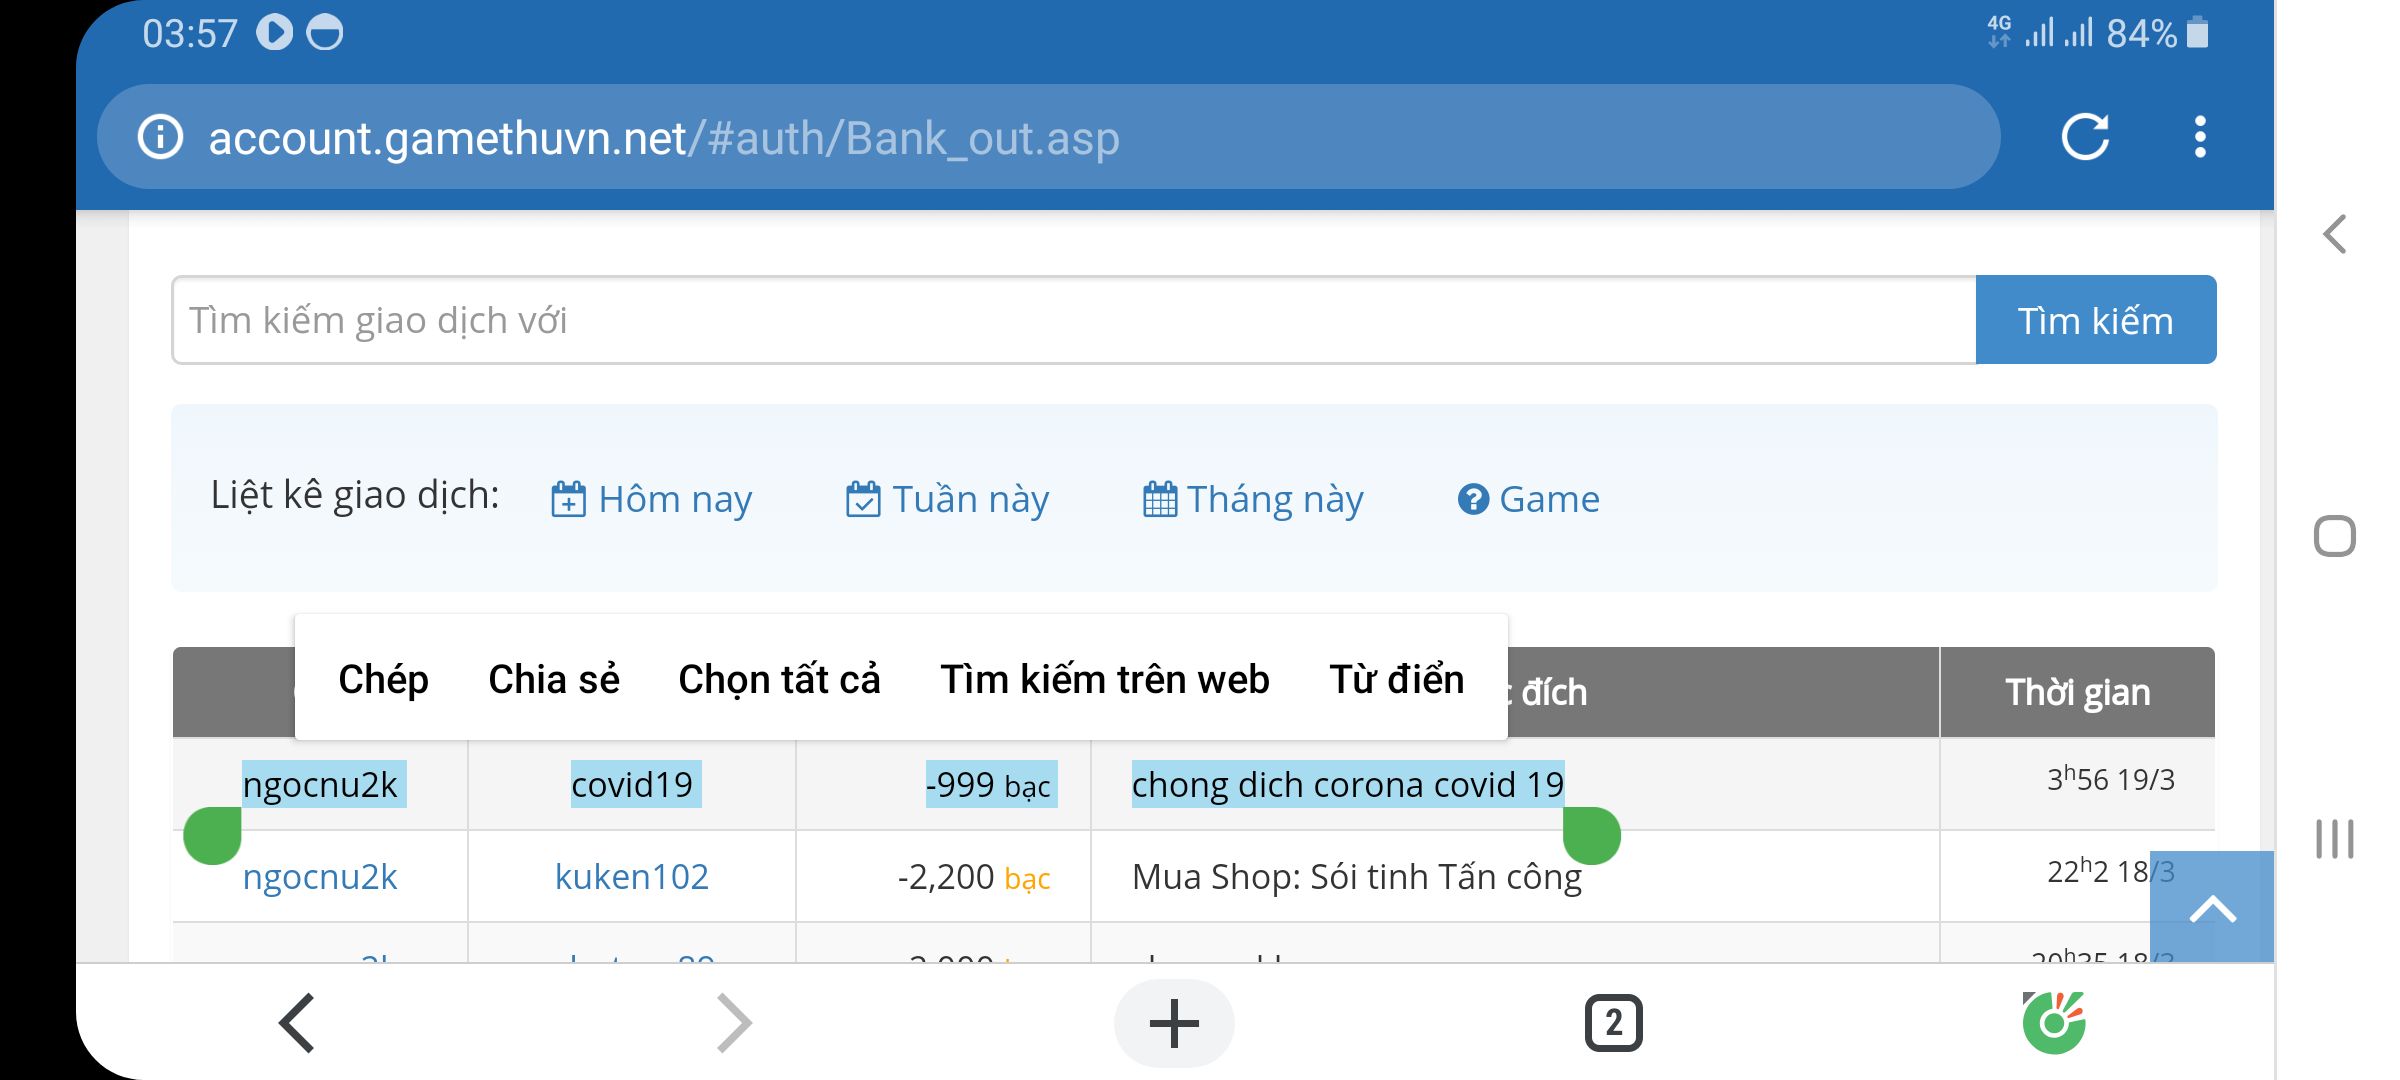Tap the browser forward arrow

pos(734,1023)
